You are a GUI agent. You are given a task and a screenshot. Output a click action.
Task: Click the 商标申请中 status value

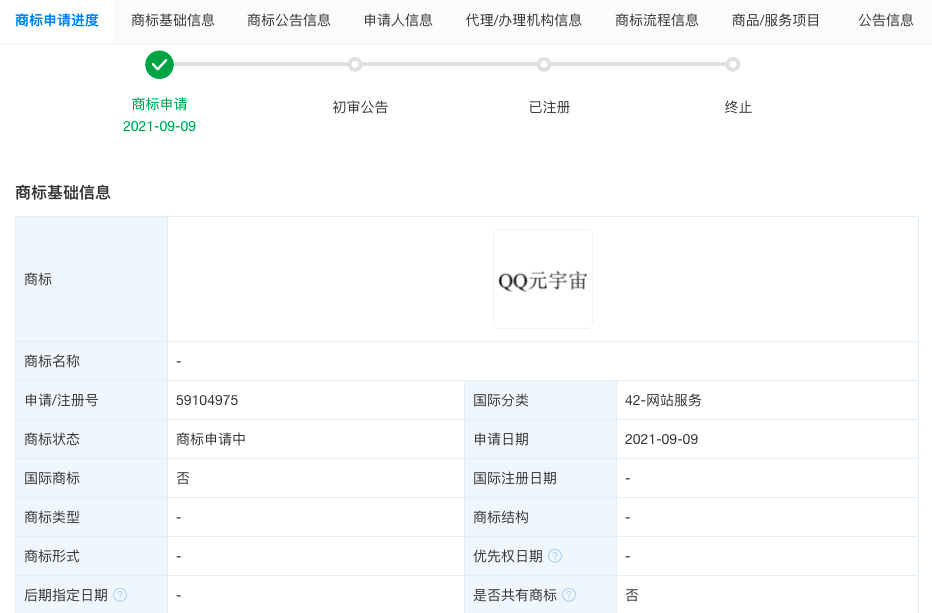click(x=211, y=439)
